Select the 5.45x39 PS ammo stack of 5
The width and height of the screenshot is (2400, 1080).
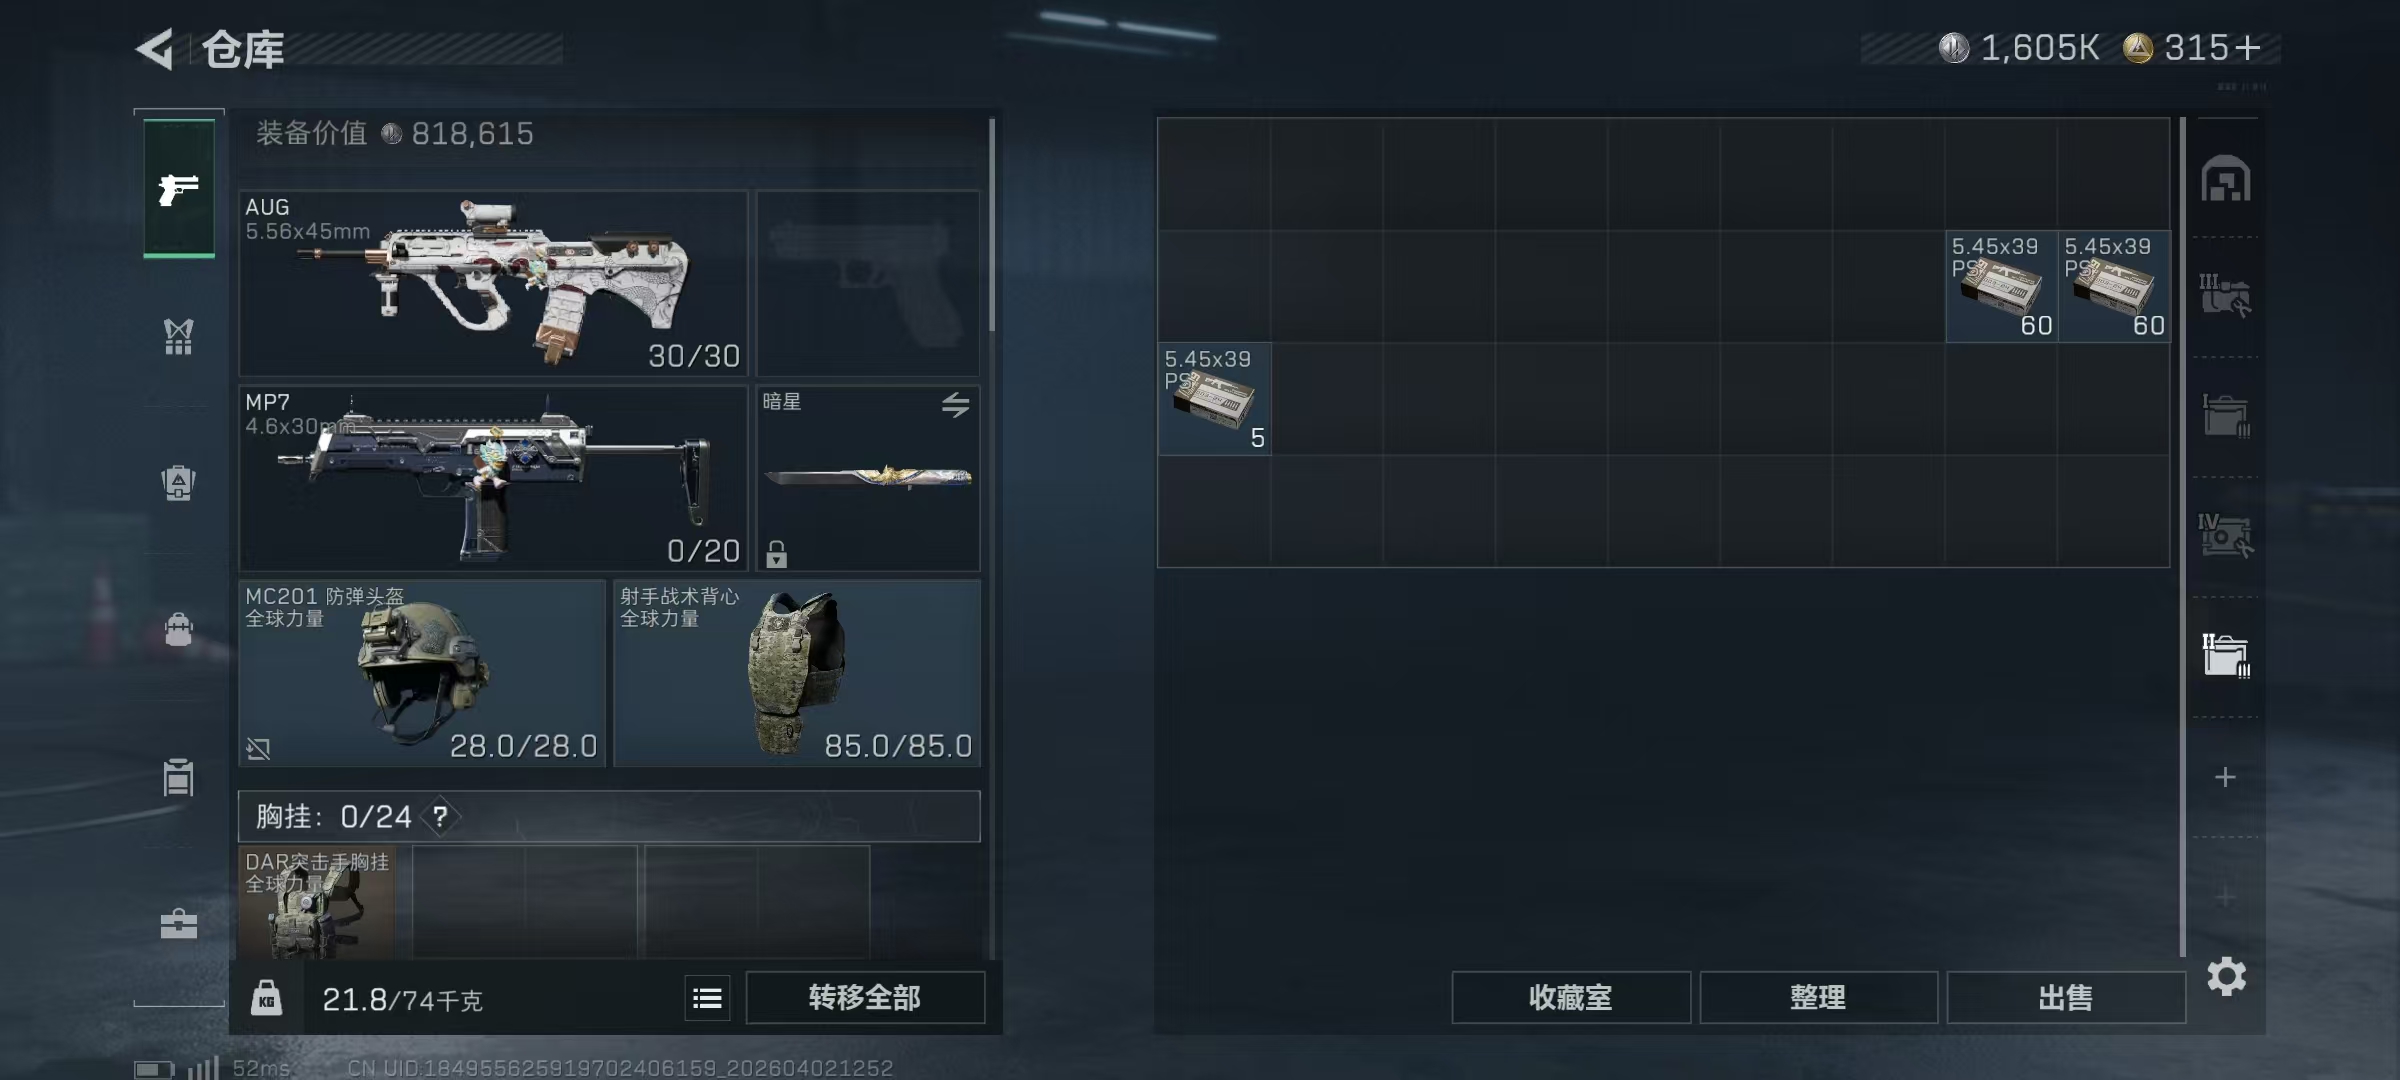pos(1215,399)
